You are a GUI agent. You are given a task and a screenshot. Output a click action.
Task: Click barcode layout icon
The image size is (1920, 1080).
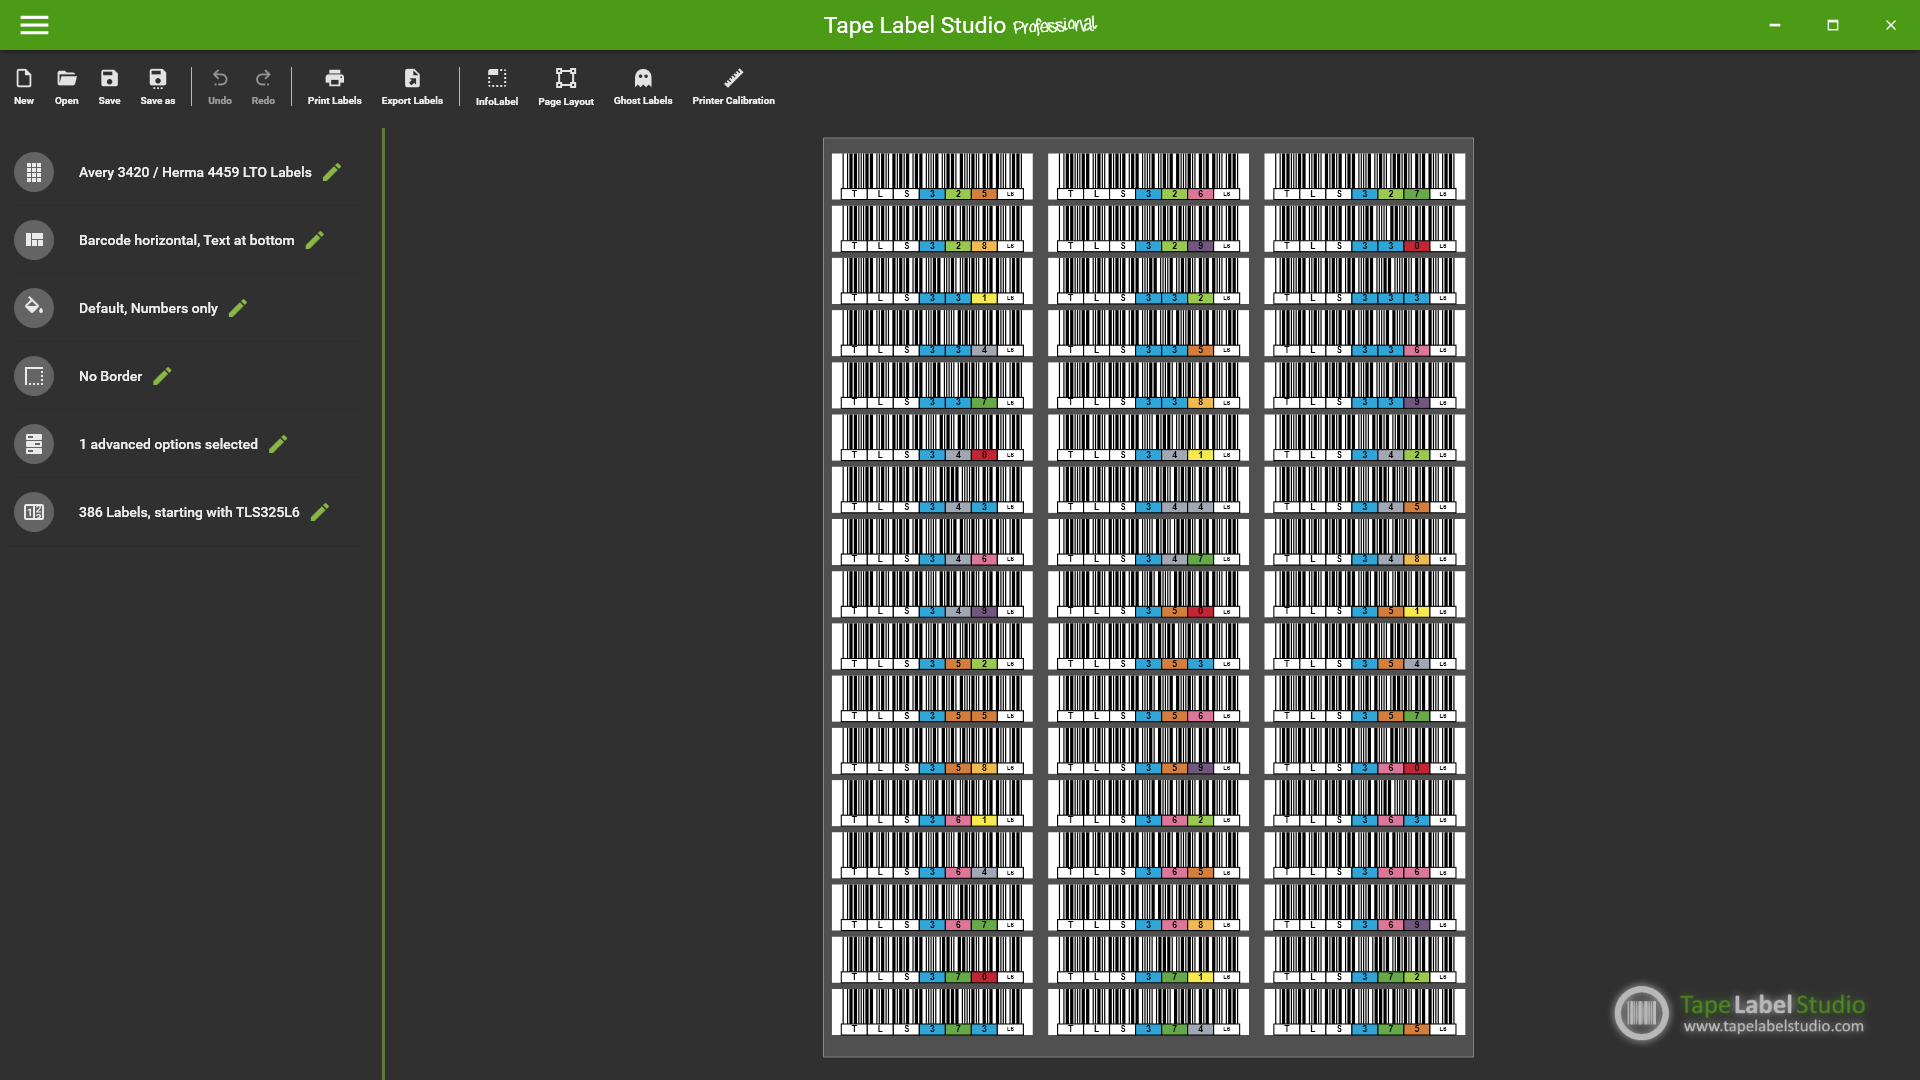(34, 240)
